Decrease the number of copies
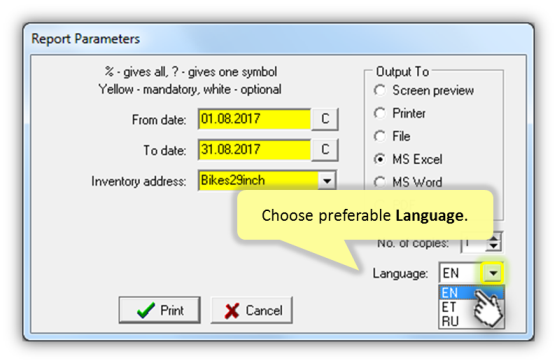Viewport: 557px width, 363px height. (x=494, y=247)
